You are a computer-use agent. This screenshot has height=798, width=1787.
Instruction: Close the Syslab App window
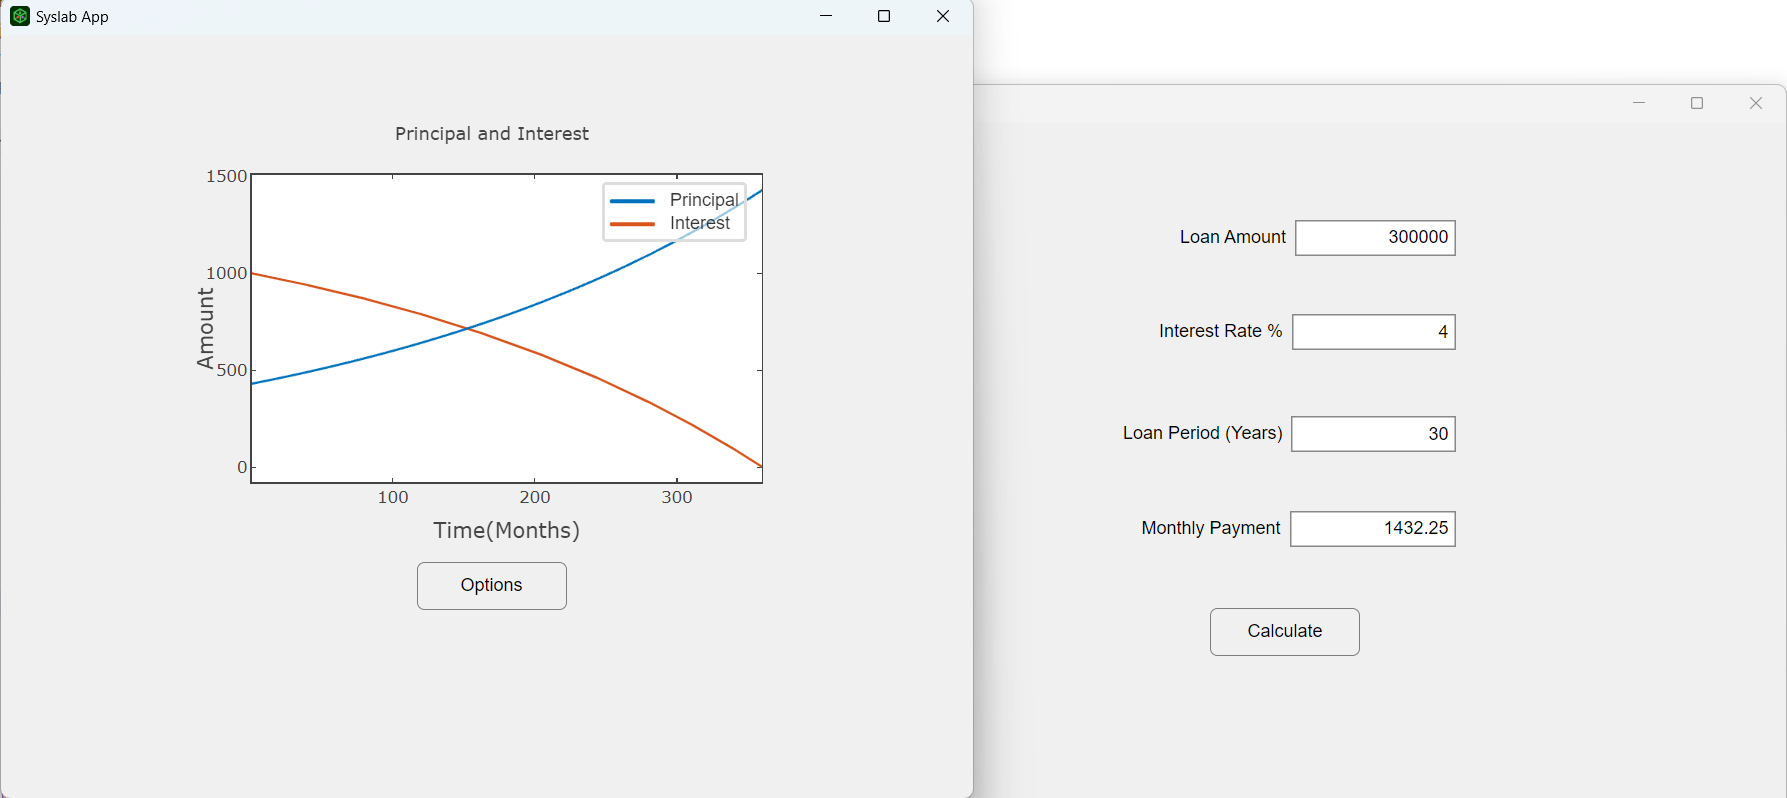(x=942, y=16)
